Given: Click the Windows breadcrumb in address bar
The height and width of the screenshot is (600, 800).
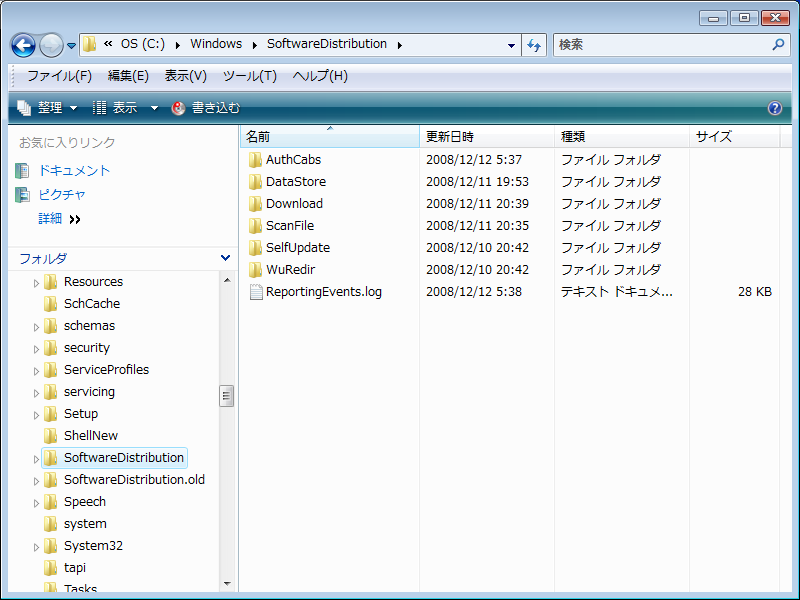Looking at the screenshot, I should [x=216, y=44].
